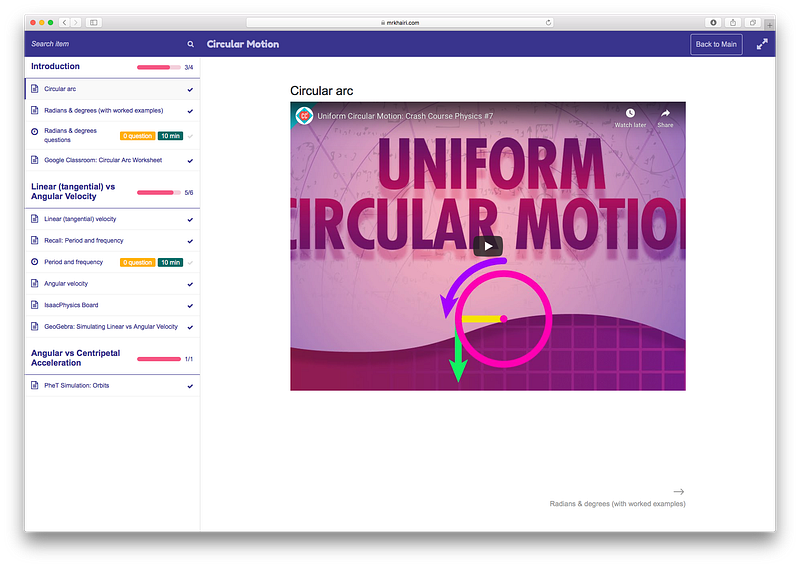Toggle checkmark for Recall: Period and frequency
This screenshot has width=800, height=567.
[190, 241]
